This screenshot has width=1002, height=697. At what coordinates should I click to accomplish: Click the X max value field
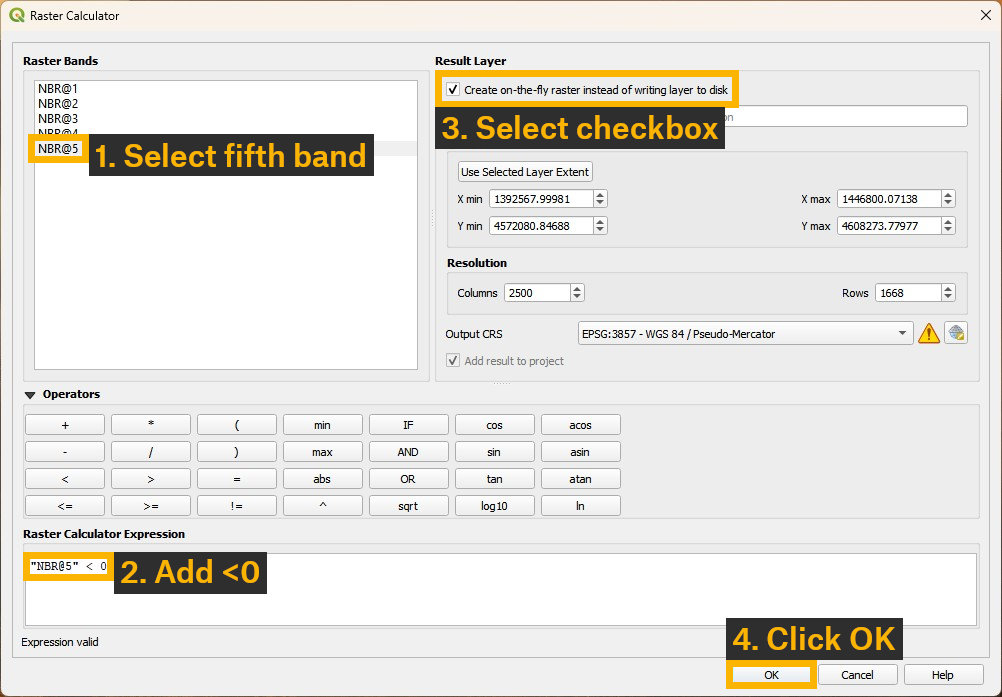889,199
